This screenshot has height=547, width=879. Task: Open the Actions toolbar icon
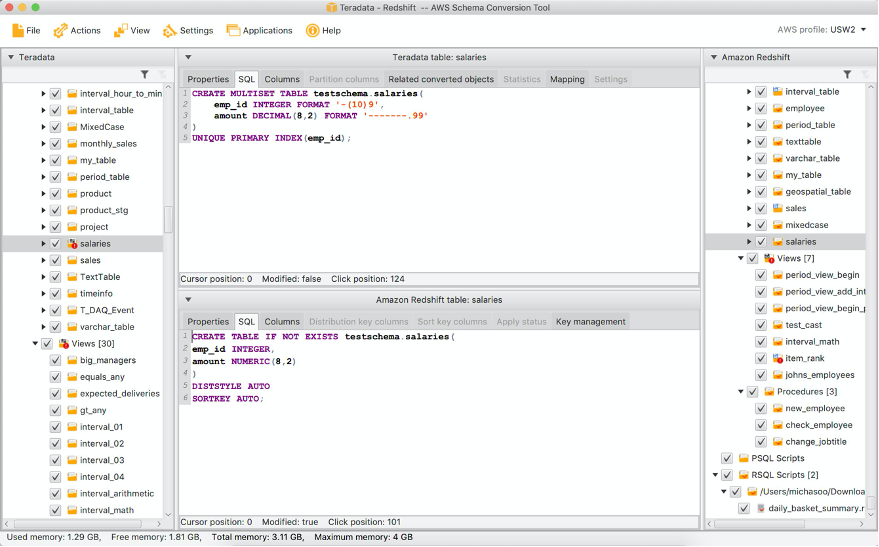tap(61, 30)
